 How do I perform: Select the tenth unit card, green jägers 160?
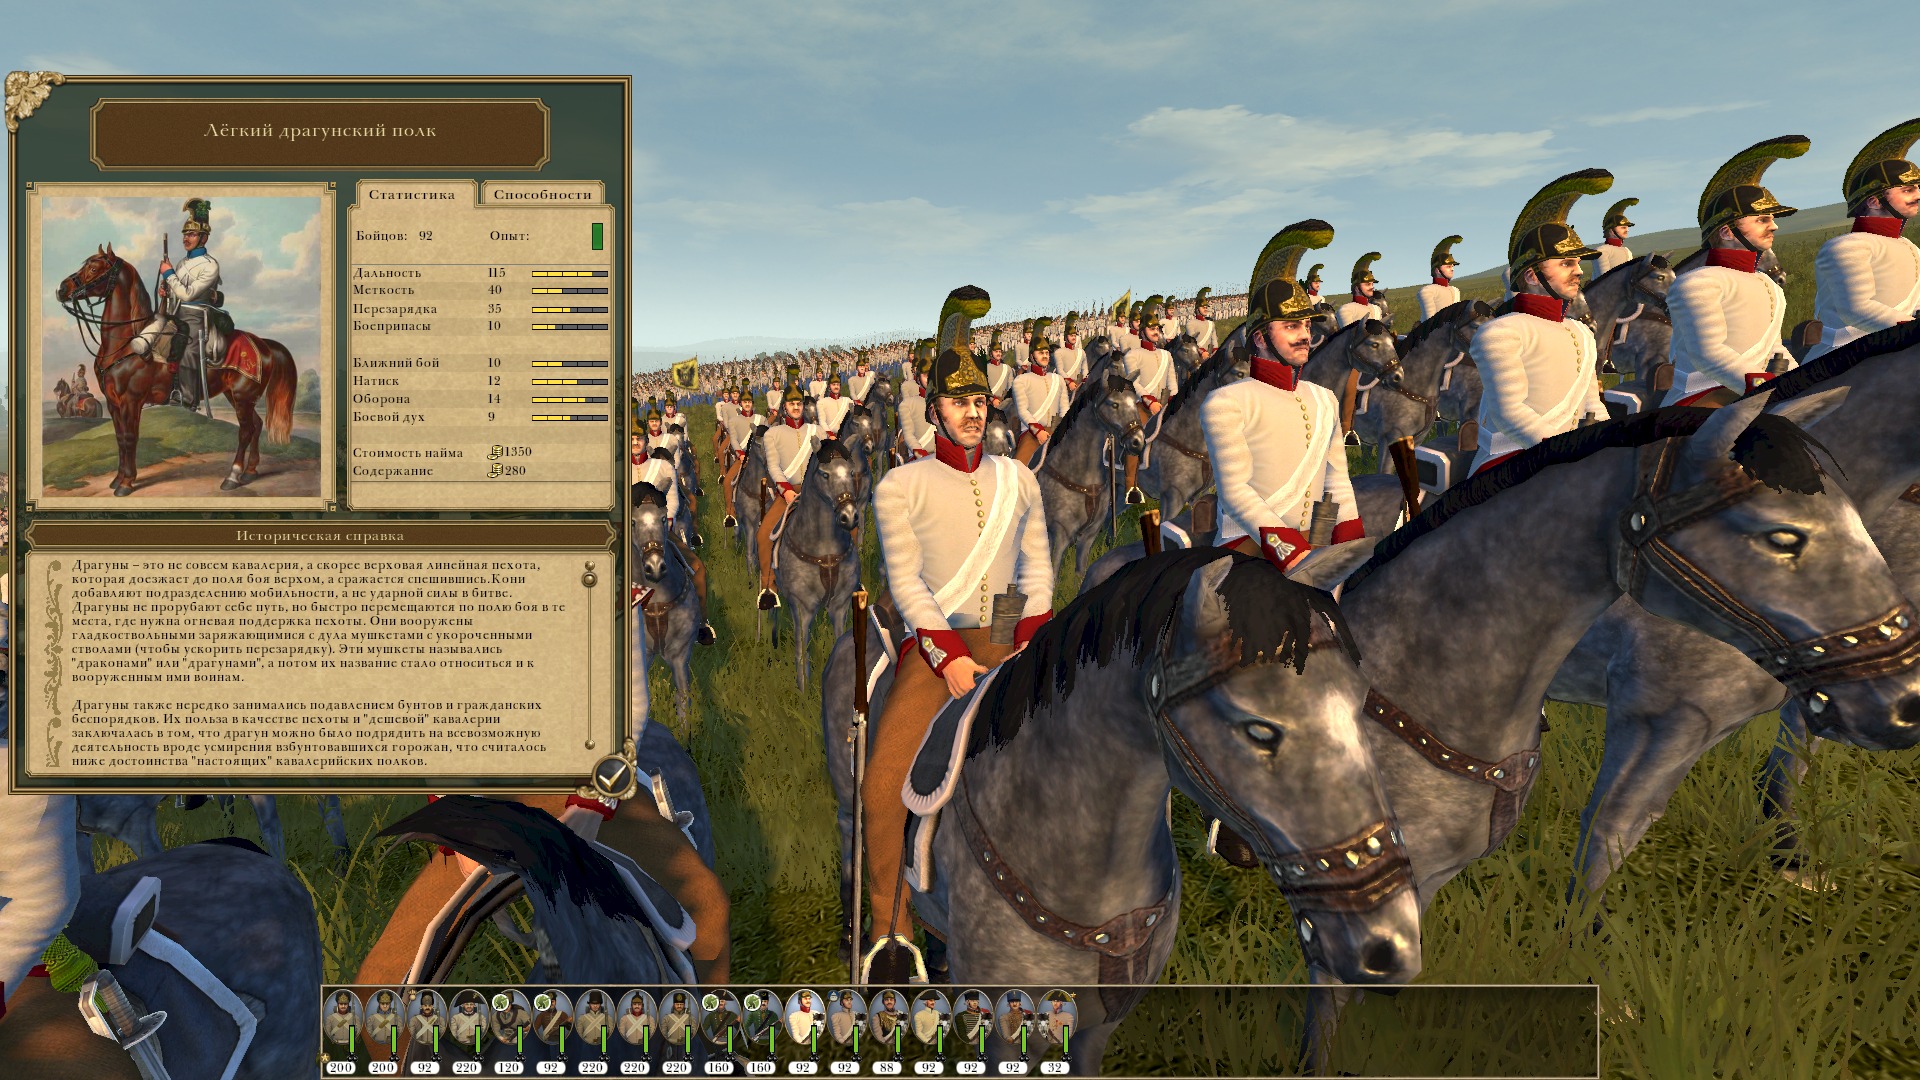pyautogui.click(x=719, y=1031)
